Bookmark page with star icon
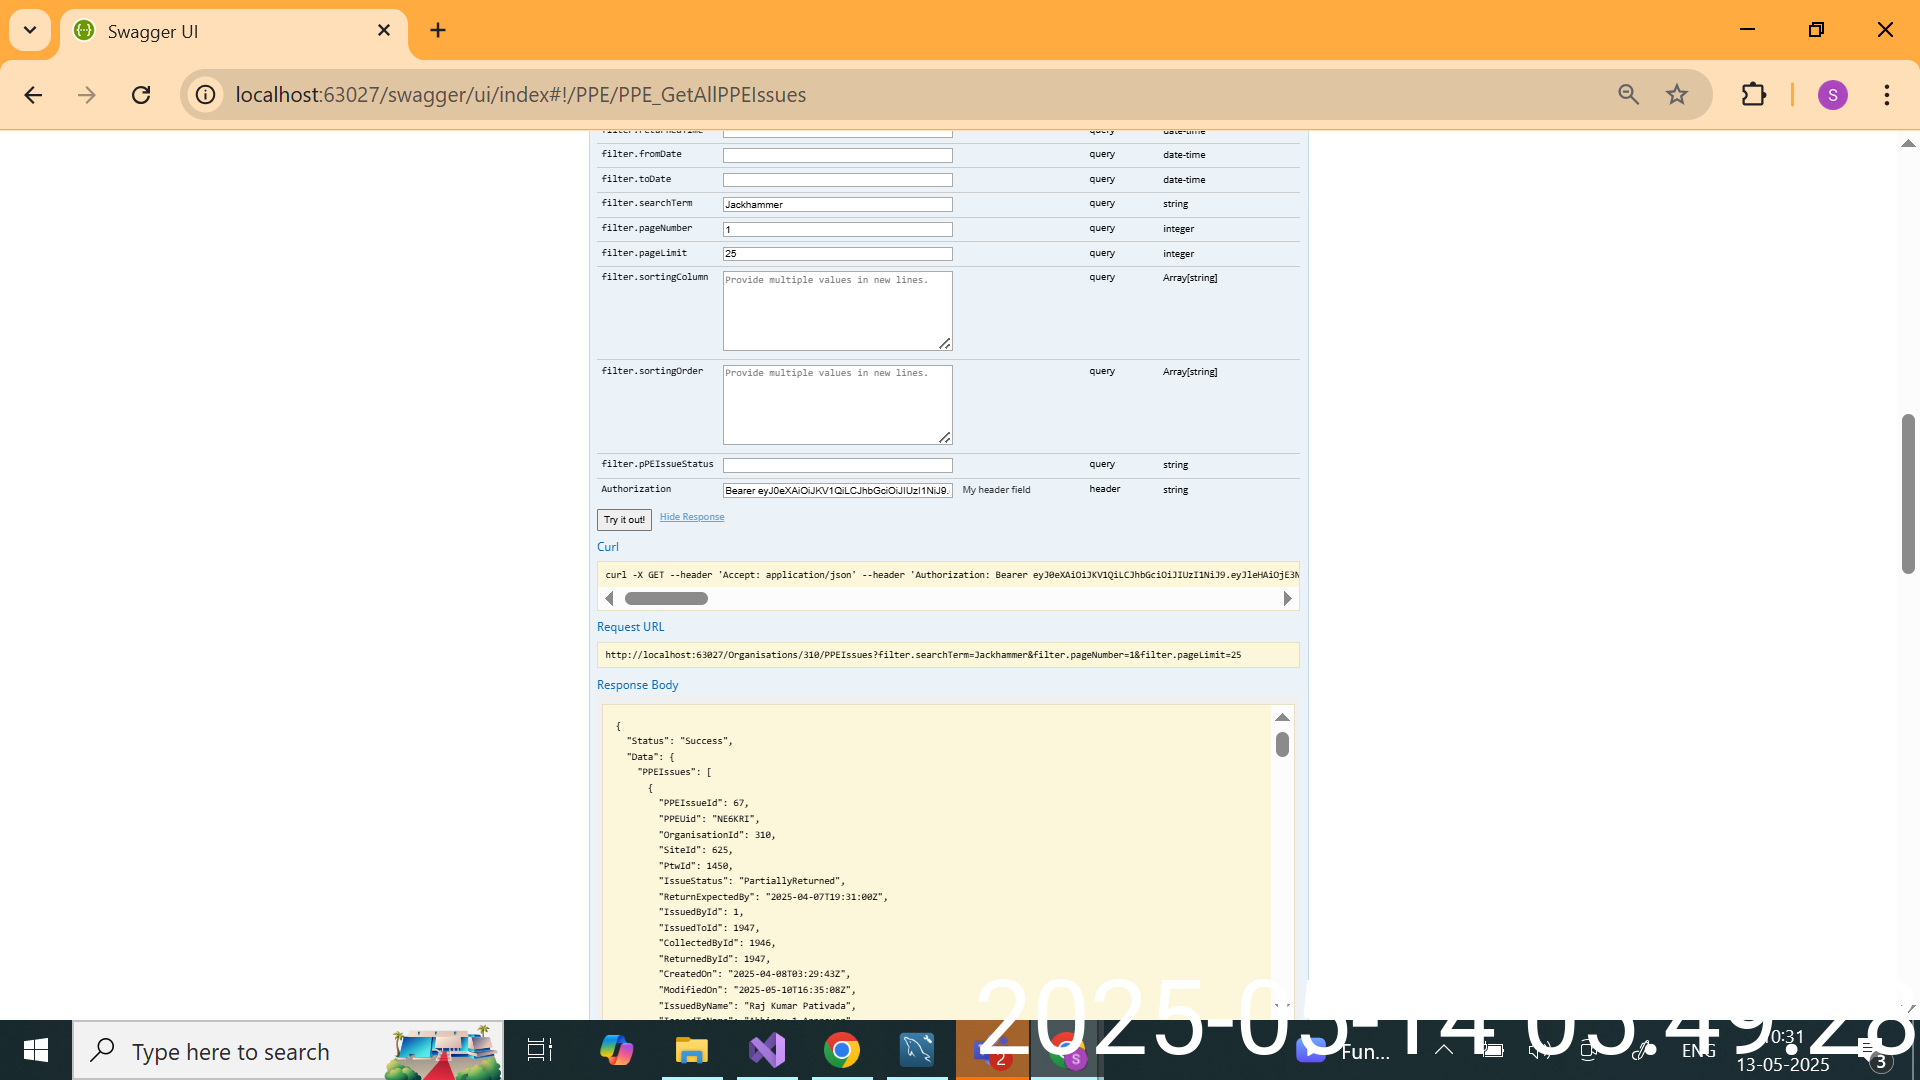This screenshot has width=1920, height=1080. point(1677,95)
